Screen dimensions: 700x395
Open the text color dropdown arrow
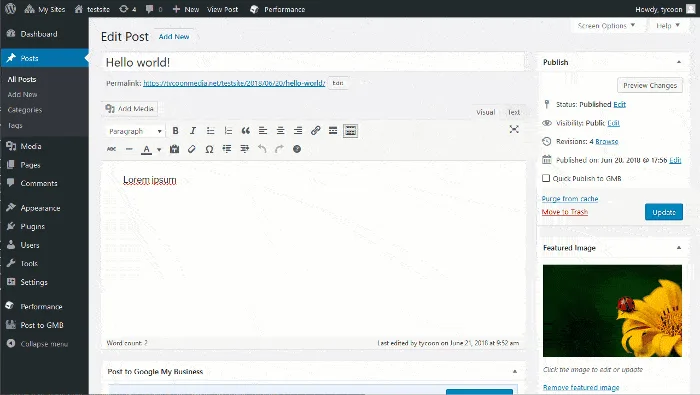159,150
